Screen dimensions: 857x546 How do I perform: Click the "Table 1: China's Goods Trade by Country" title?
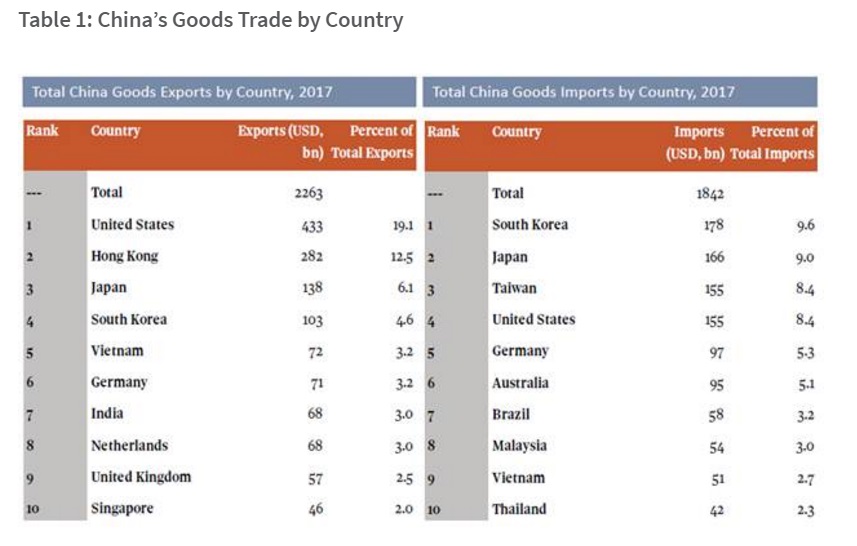click(x=211, y=21)
